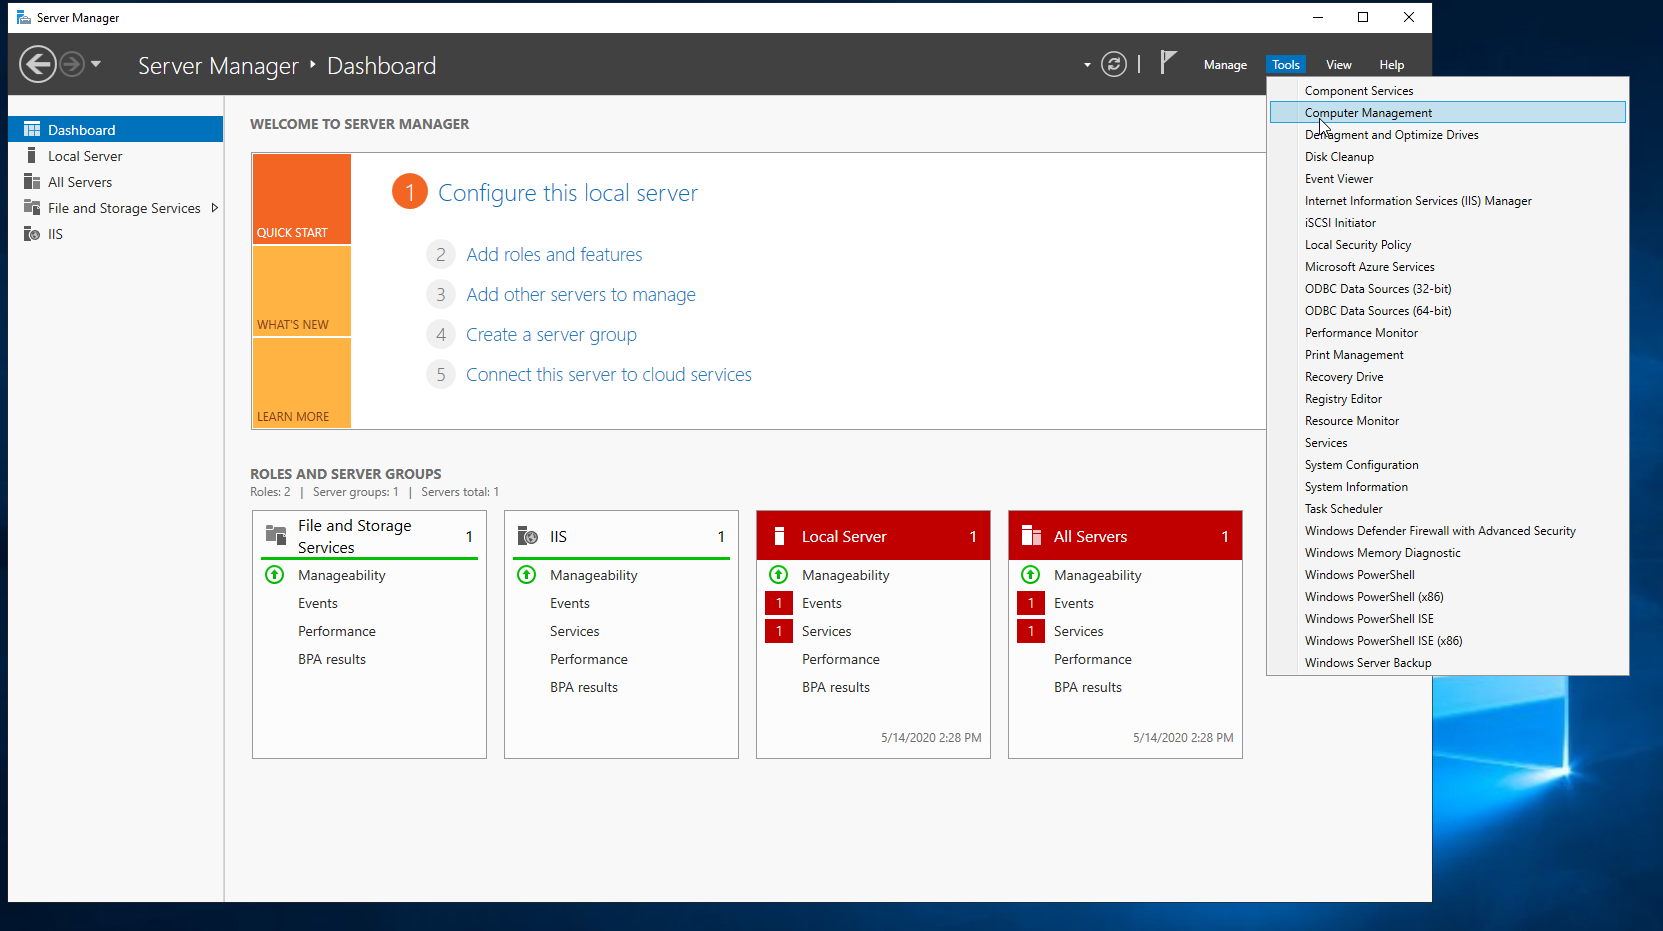Open All Servers in the sidebar
This screenshot has width=1663, height=931.
click(116, 182)
